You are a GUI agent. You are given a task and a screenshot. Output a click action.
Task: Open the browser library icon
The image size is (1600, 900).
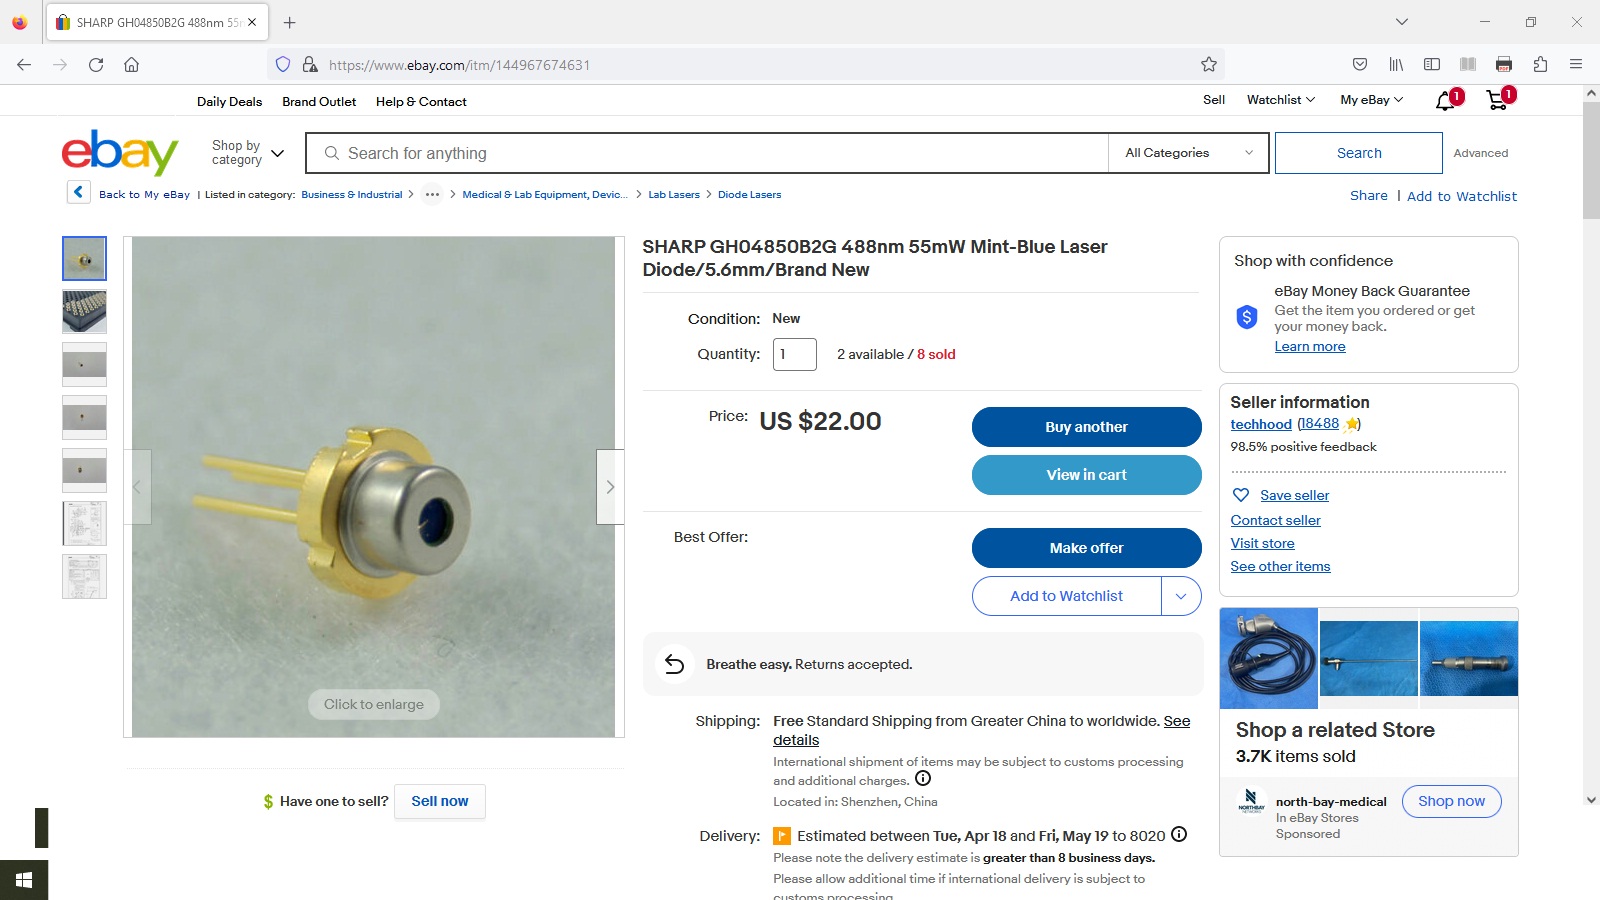coord(1396,65)
